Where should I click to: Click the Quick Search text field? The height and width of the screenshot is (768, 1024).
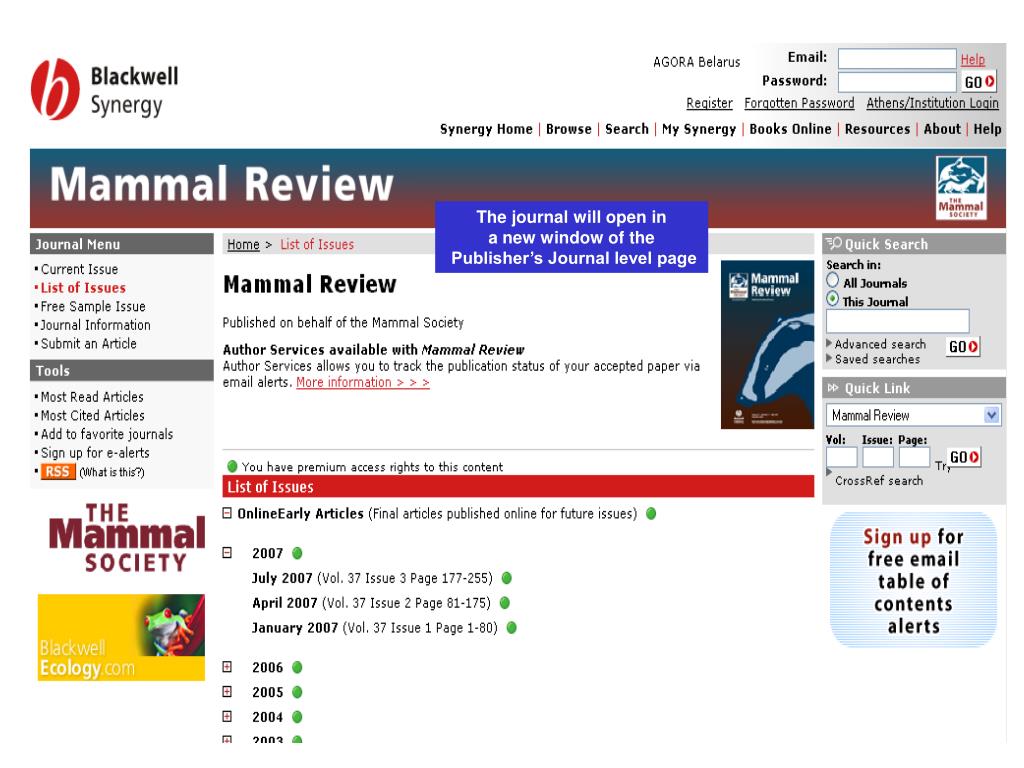click(897, 321)
